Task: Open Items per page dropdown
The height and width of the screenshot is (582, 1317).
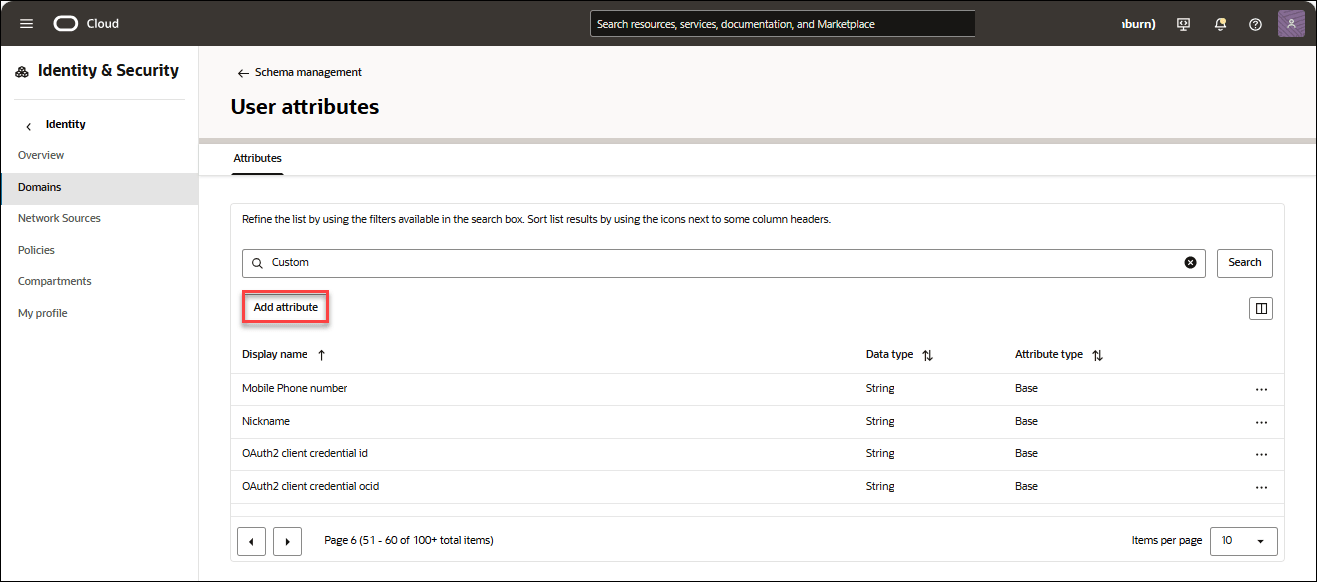Action: pyautogui.click(x=1243, y=540)
